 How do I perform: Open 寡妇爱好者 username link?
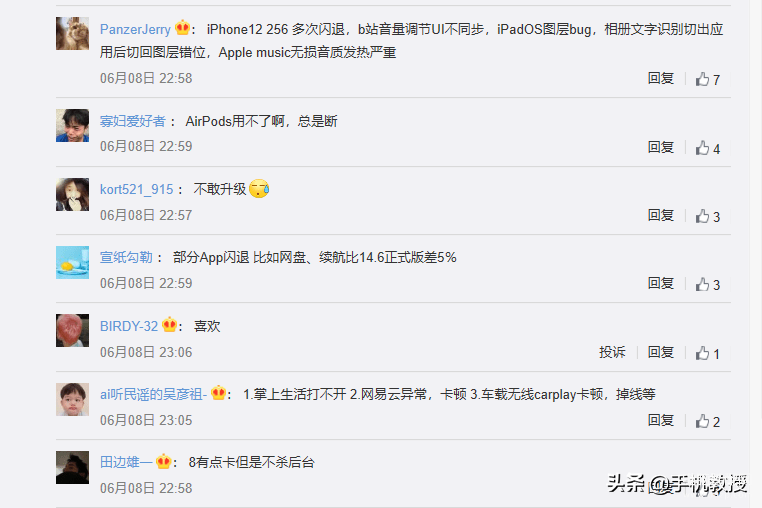click(133, 121)
